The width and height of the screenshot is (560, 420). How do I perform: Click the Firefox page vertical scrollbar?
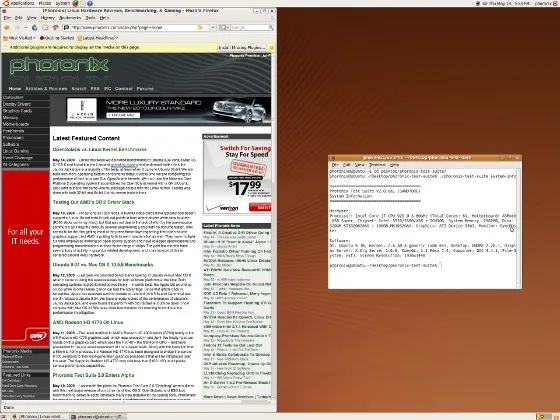[273, 225]
